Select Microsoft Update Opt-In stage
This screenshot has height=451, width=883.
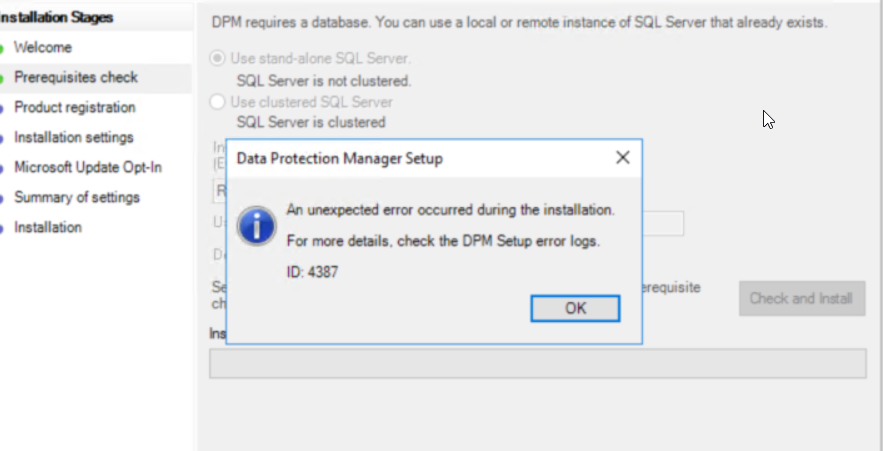[88, 167]
